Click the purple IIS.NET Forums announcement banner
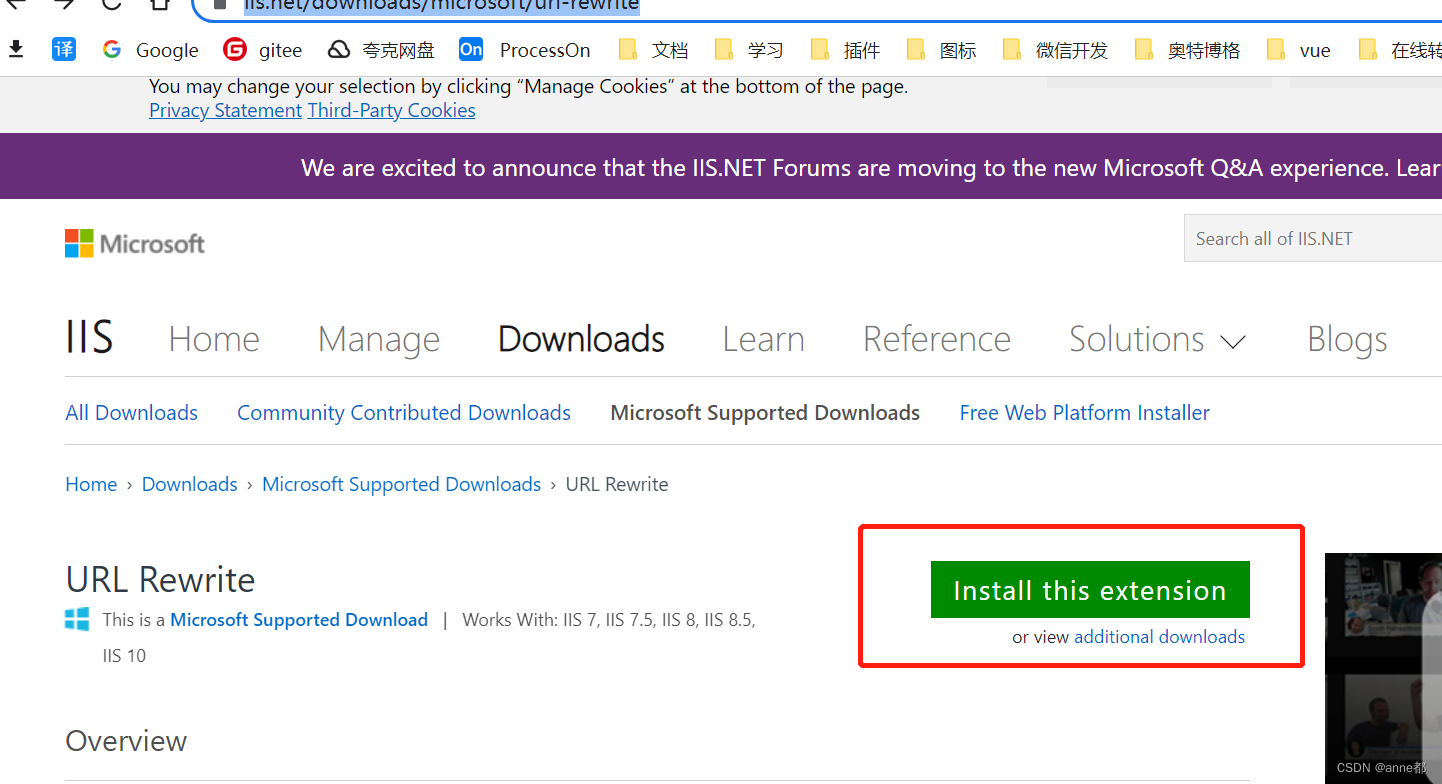Screen dimensions: 1442x784 721,166
